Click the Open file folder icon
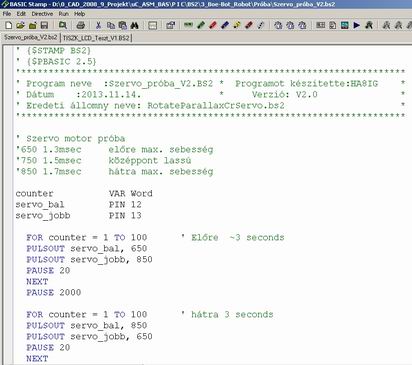 click(20, 25)
